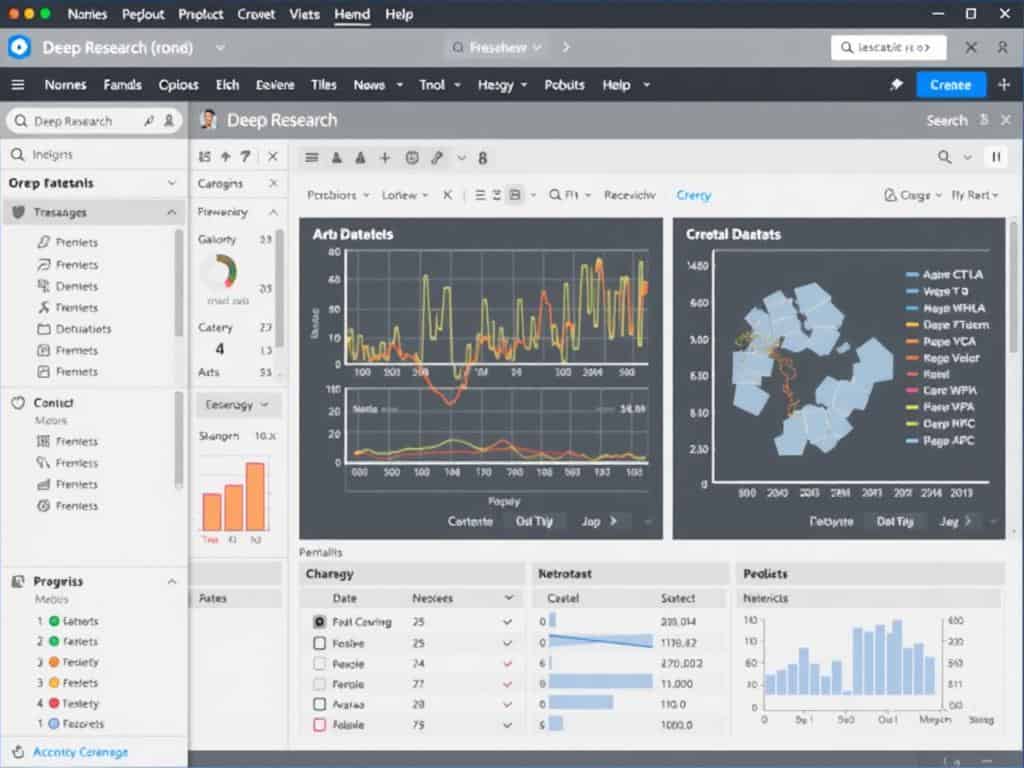The height and width of the screenshot is (768, 1024).
Task: Click the Agne CTLA legend color swatch
Action: pos(912,274)
